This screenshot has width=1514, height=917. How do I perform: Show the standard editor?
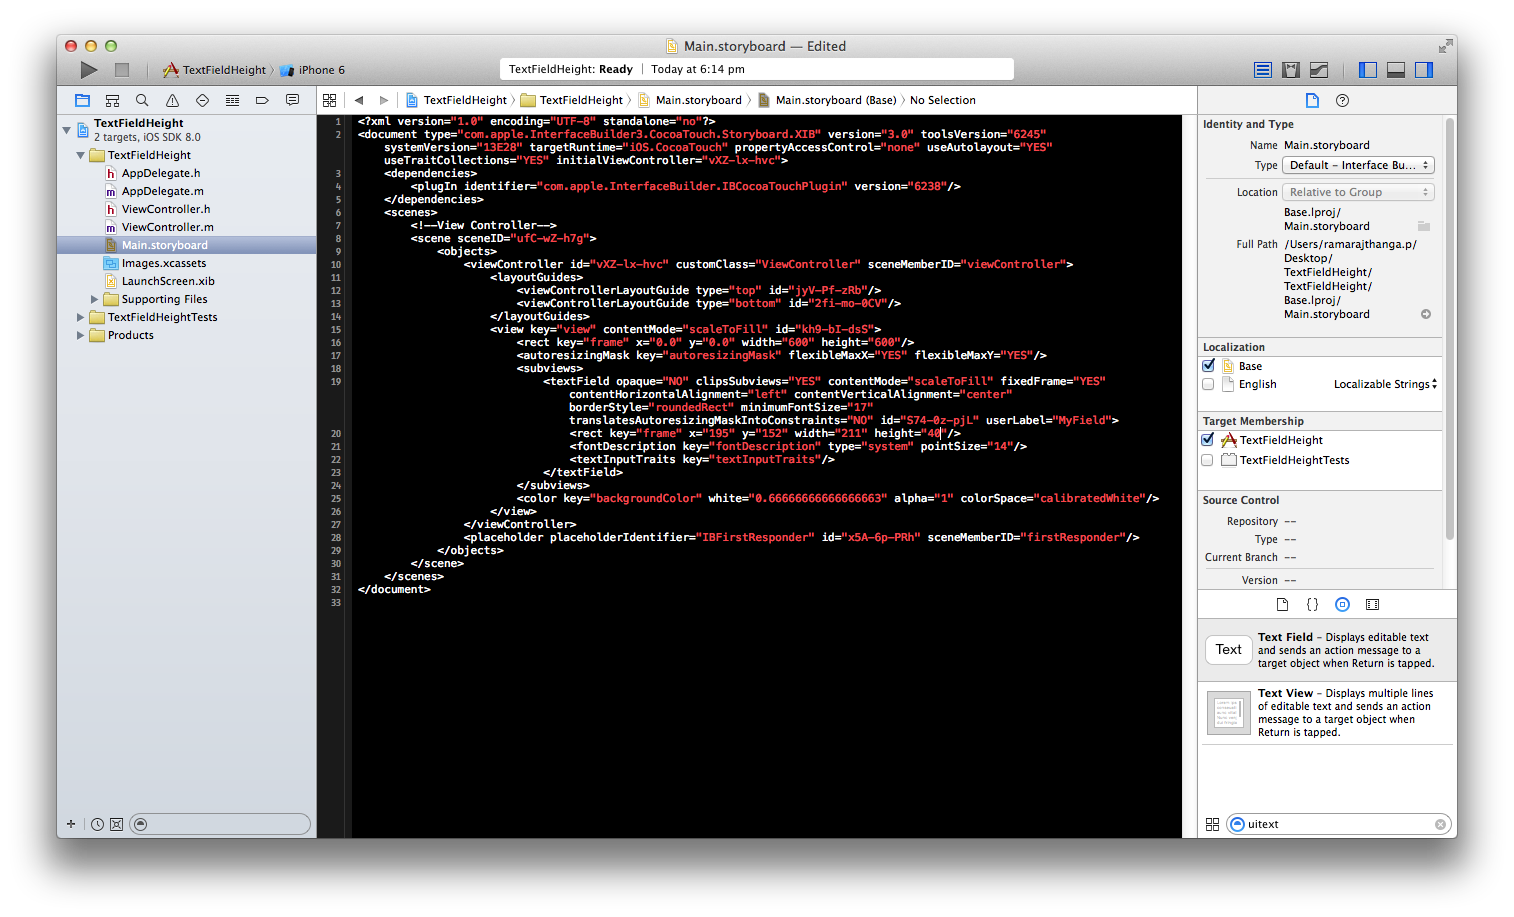[x=1263, y=70]
